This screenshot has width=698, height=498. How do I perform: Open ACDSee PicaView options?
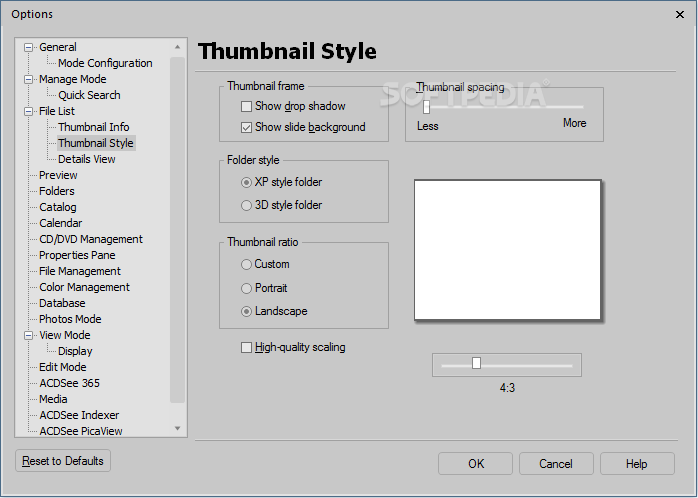click(x=81, y=431)
